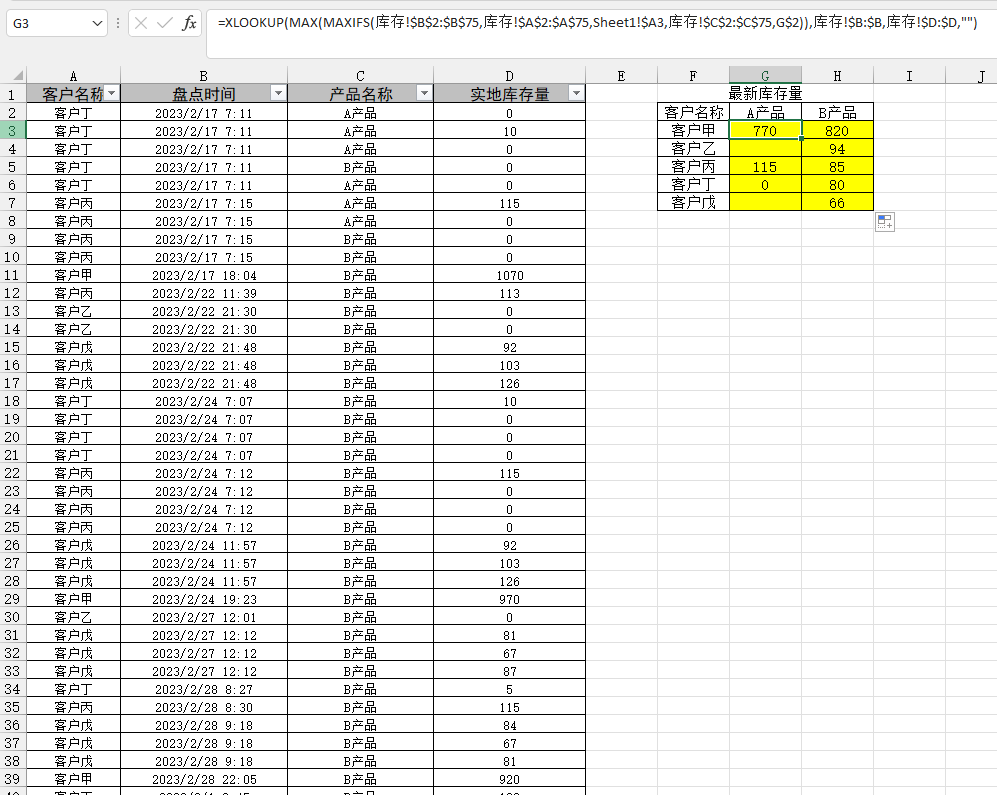Open the 产品名称 filter dropdown
The height and width of the screenshot is (795, 997).
pos(424,93)
